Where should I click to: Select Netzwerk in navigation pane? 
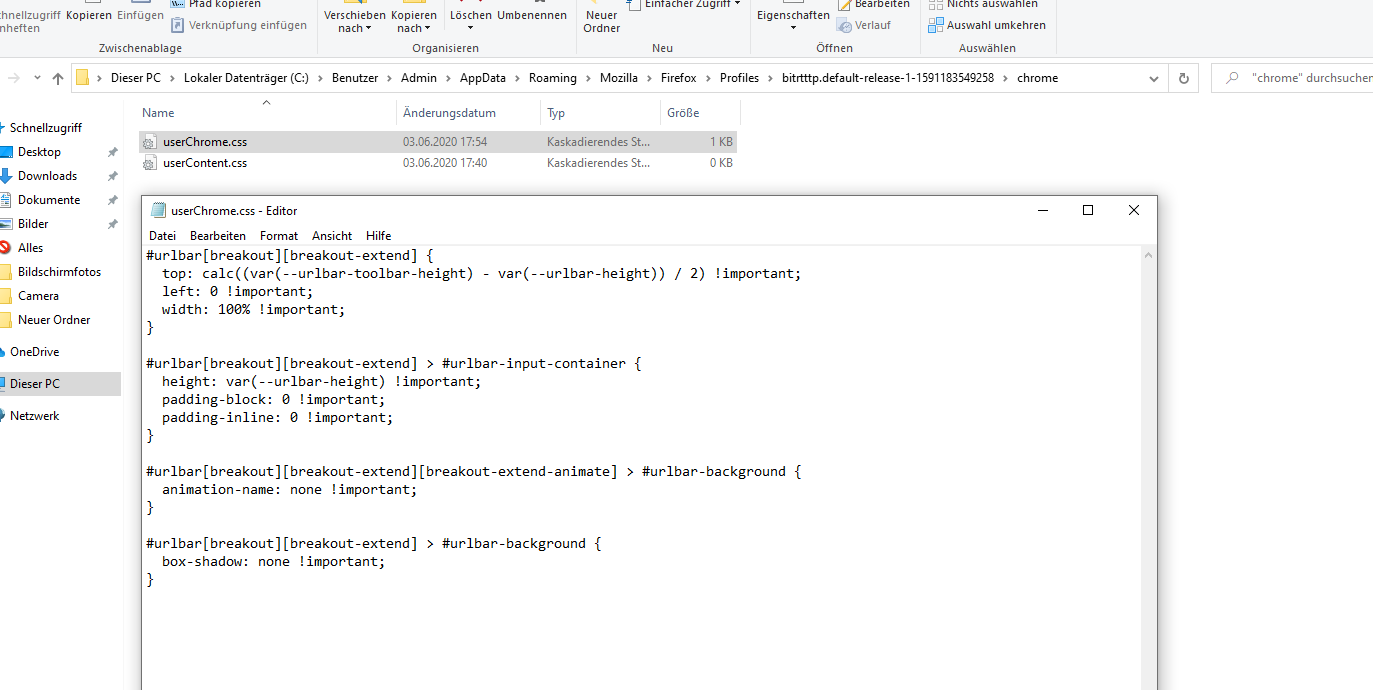click(34, 416)
